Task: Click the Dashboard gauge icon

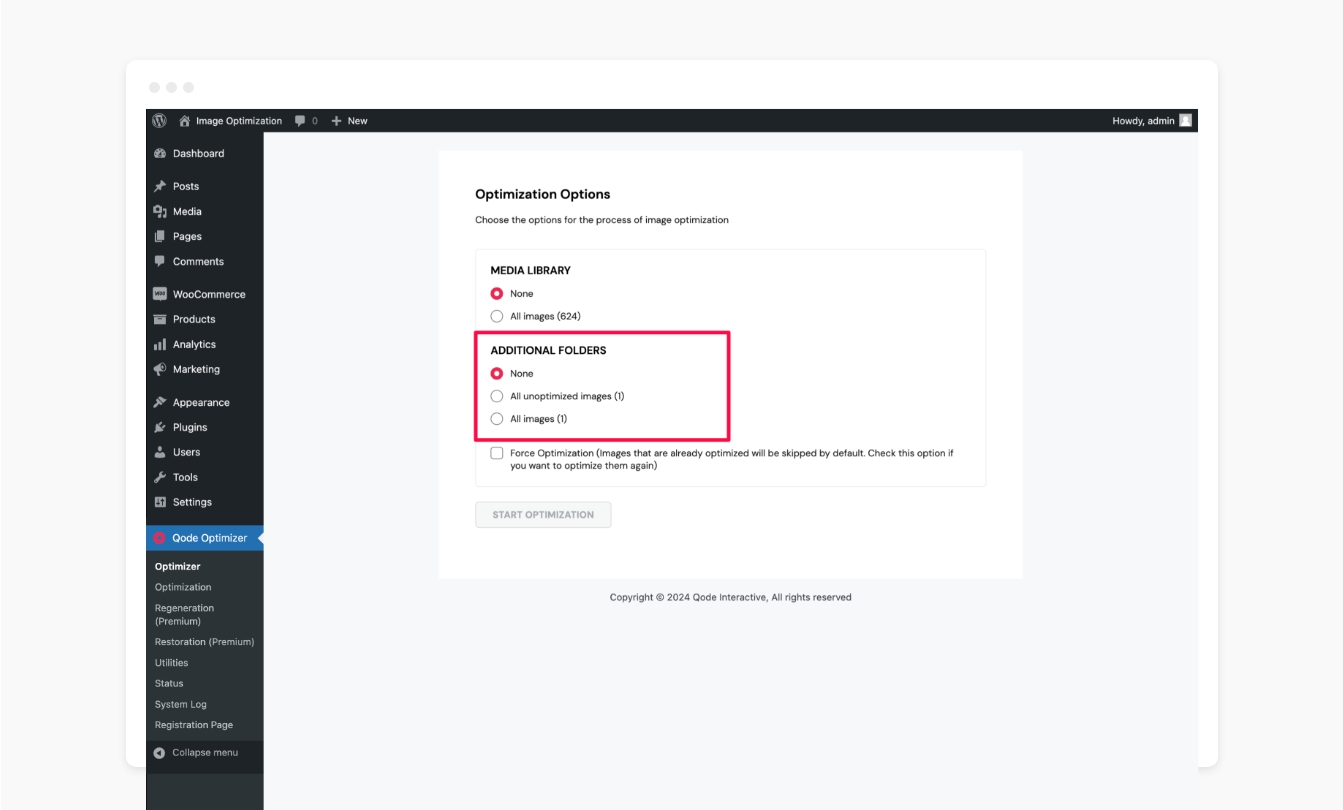Action: (159, 154)
